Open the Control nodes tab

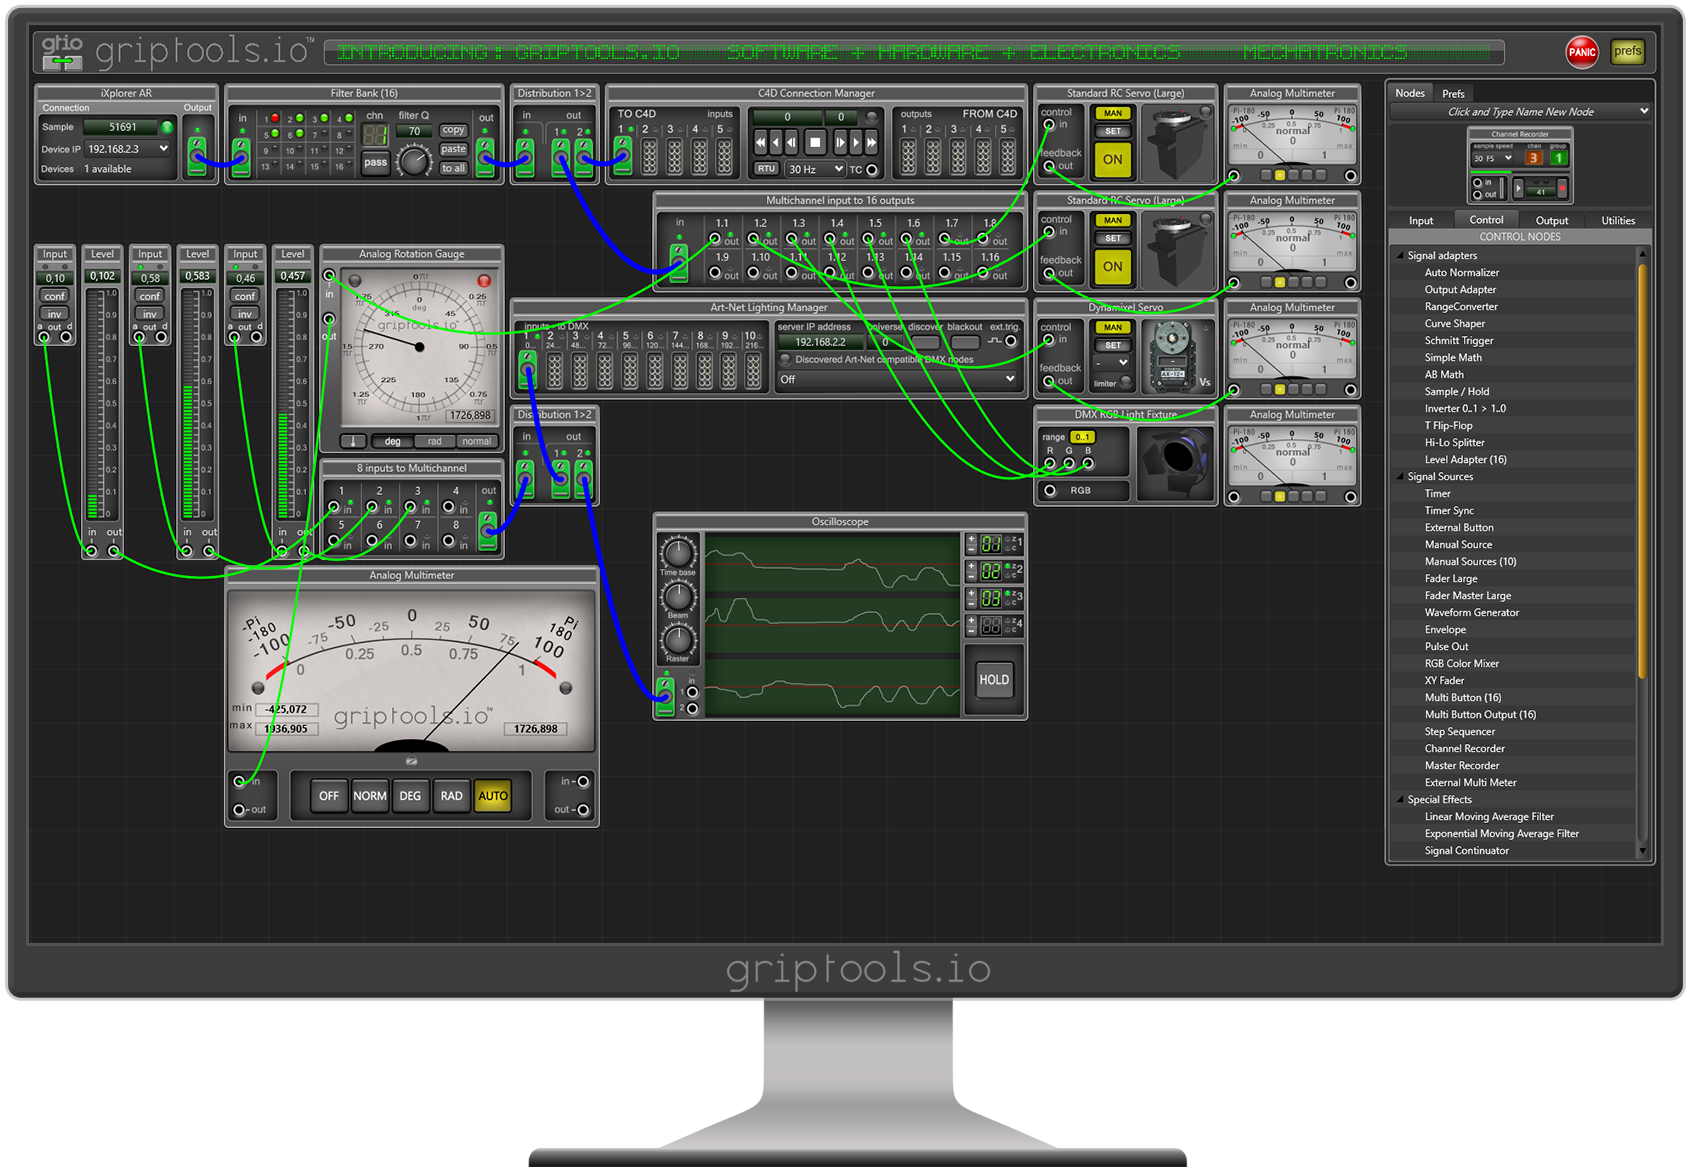coord(1486,220)
